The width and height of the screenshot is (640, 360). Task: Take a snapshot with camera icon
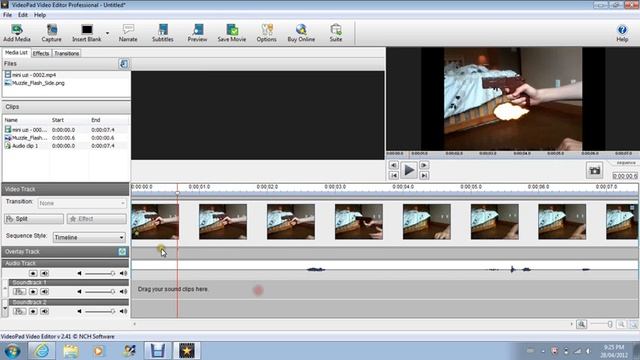[x=594, y=170]
